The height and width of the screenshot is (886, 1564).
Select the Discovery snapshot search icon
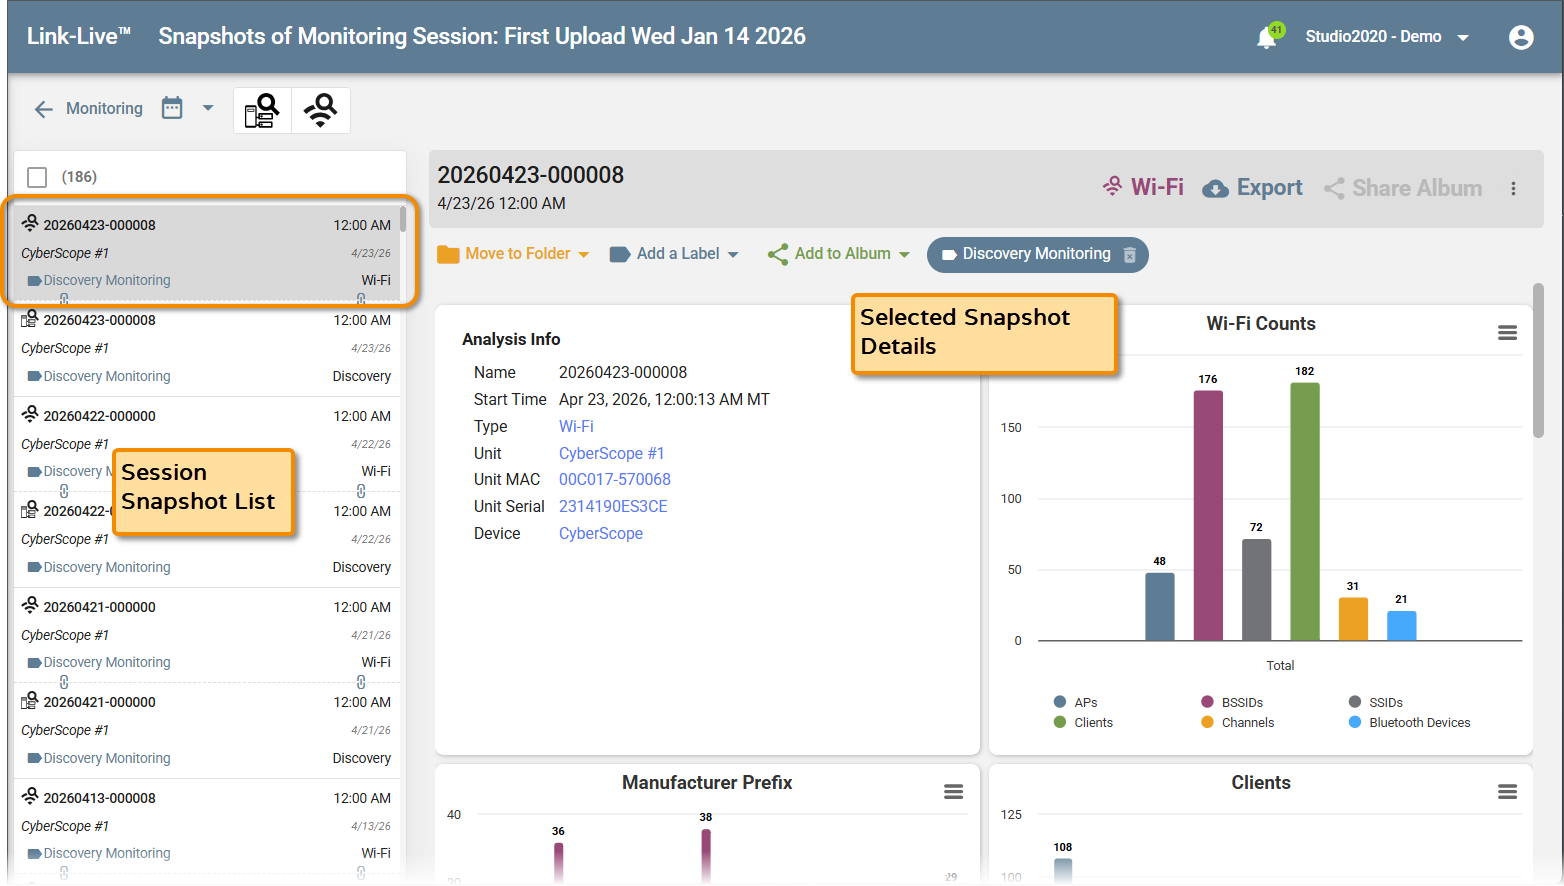pos(262,110)
